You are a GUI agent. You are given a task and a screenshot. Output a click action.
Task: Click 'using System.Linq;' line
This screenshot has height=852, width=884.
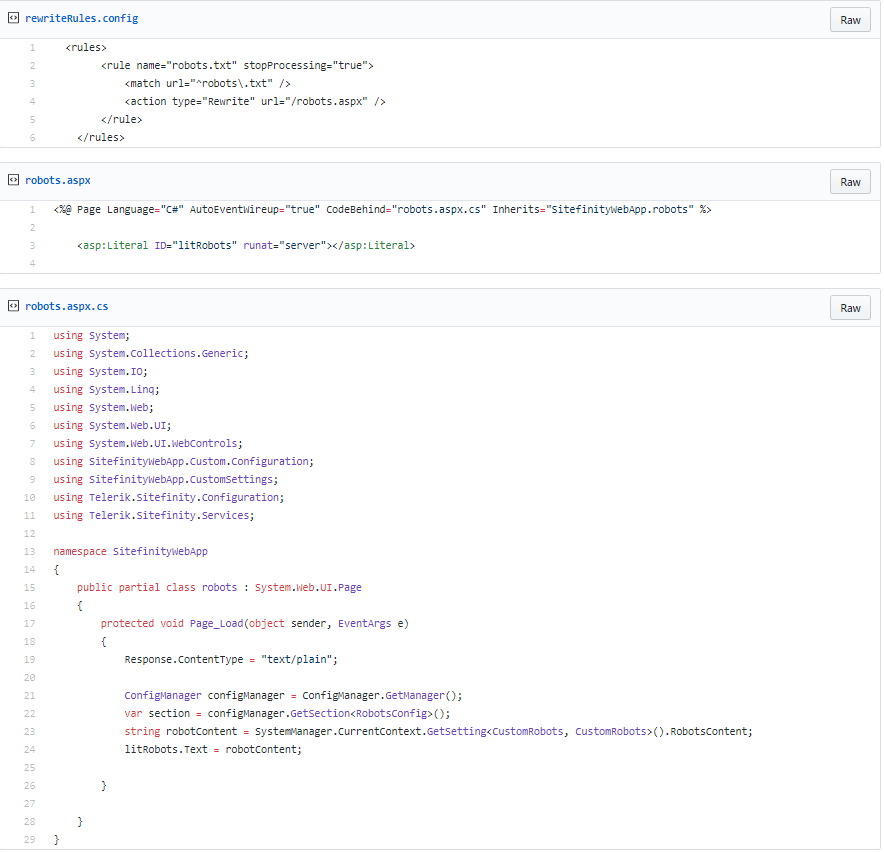[106, 390]
